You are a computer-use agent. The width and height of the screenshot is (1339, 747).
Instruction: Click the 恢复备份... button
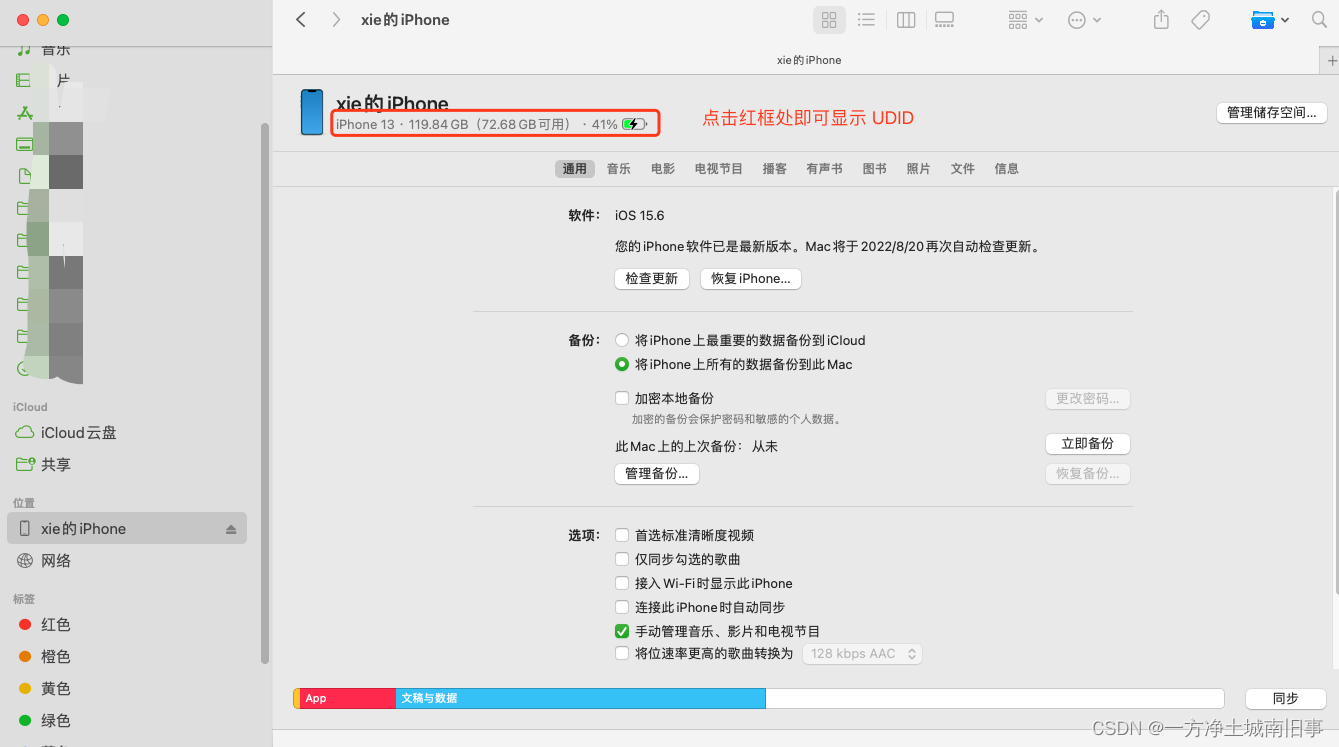pyautogui.click(x=1088, y=474)
